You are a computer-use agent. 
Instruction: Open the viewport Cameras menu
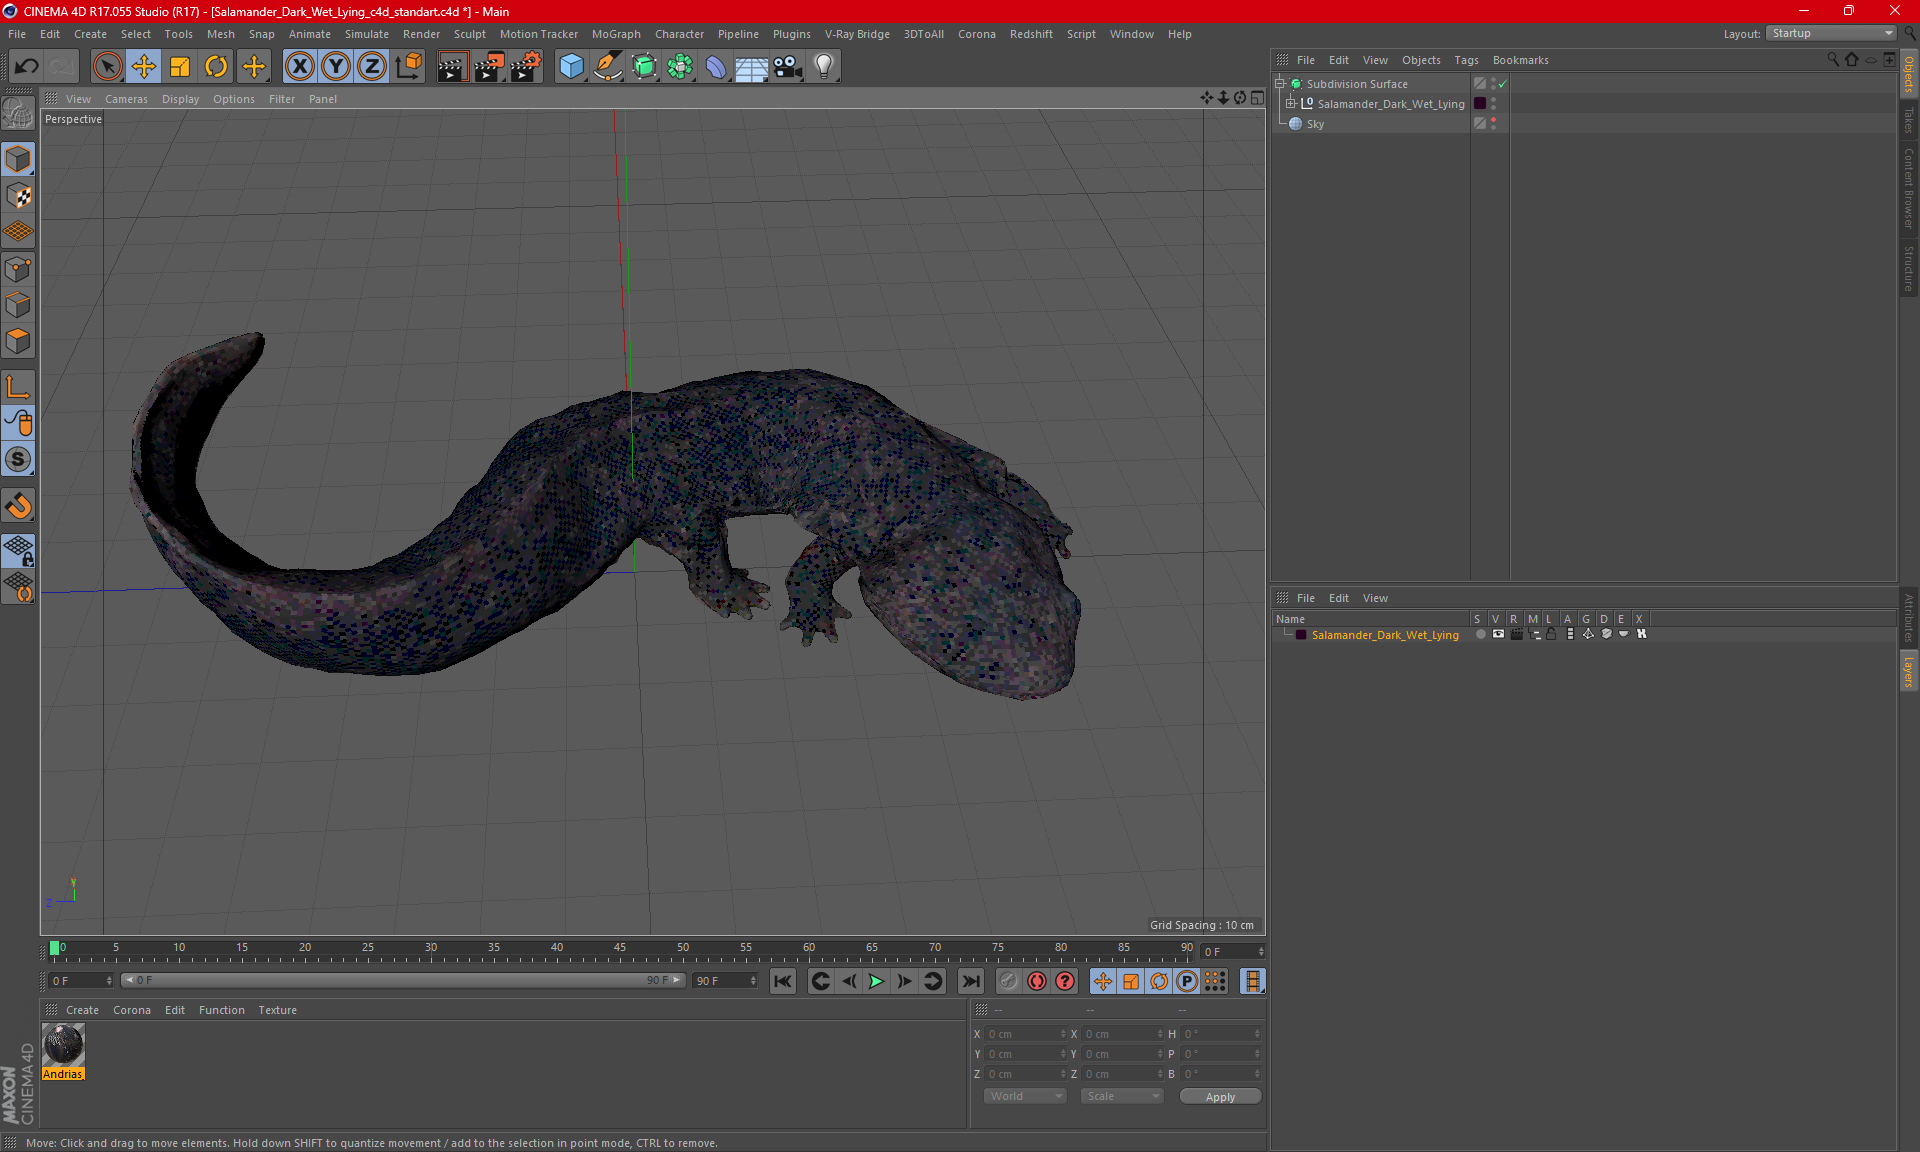tap(126, 99)
